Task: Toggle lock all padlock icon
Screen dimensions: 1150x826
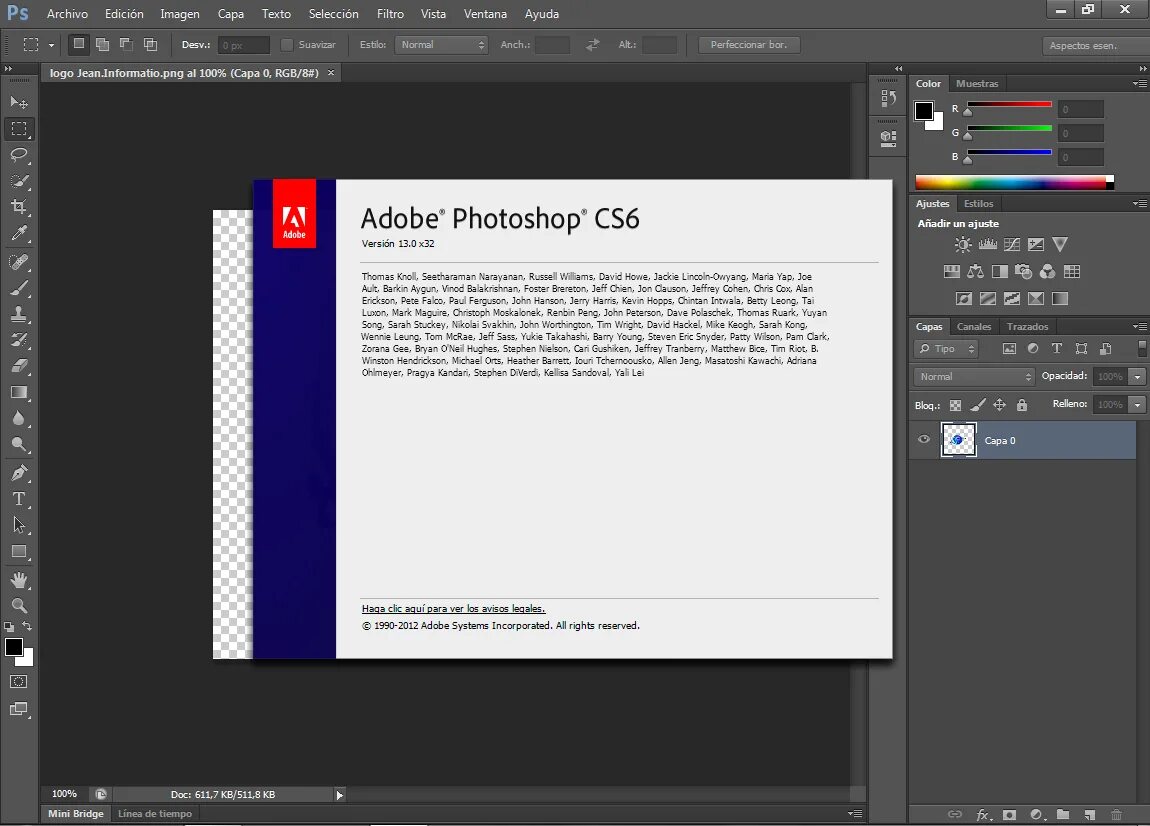Action: [x=1022, y=405]
